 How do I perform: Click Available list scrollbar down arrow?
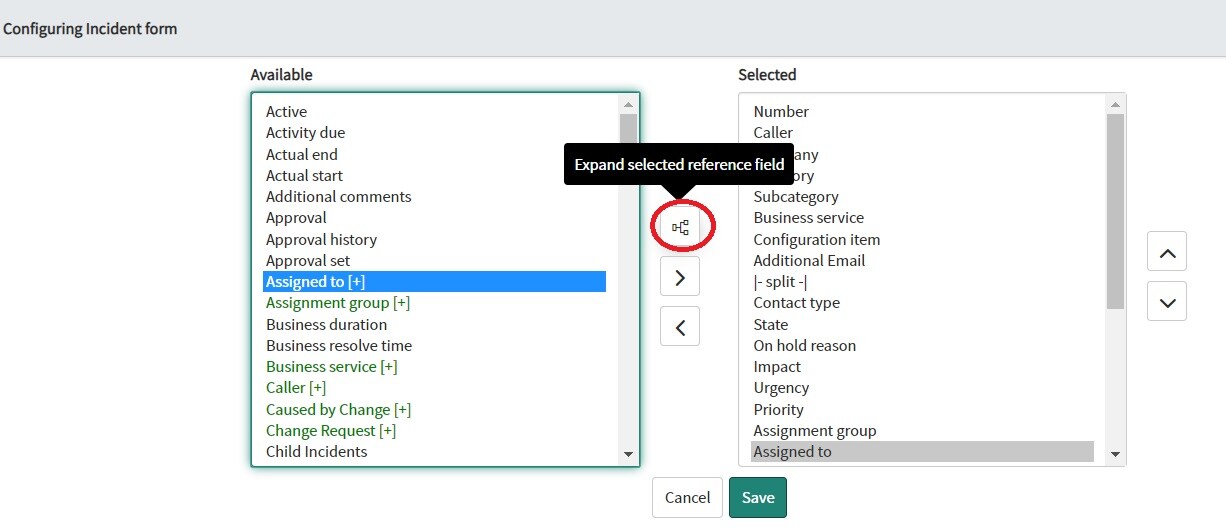[x=628, y=455]
